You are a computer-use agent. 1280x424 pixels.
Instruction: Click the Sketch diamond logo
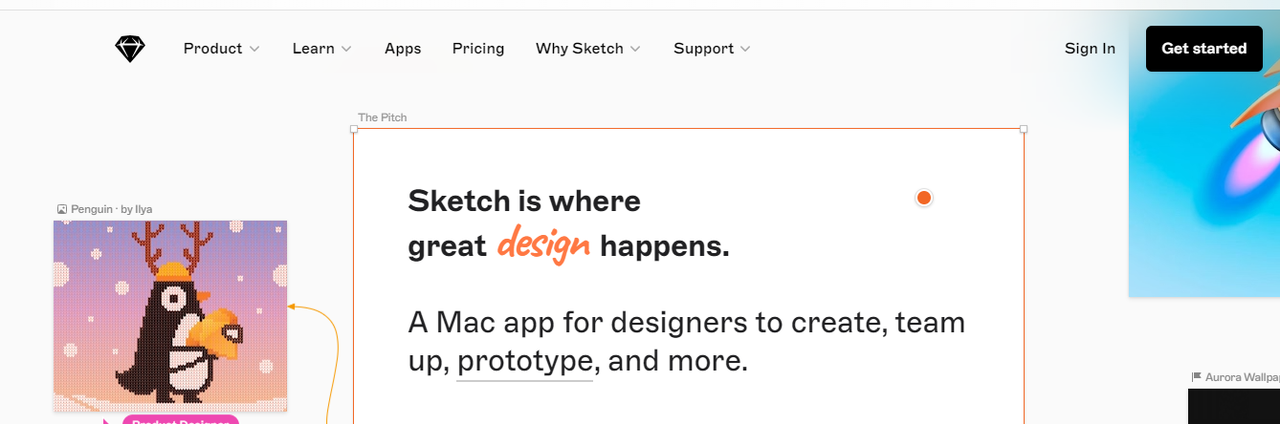[130, 49]
